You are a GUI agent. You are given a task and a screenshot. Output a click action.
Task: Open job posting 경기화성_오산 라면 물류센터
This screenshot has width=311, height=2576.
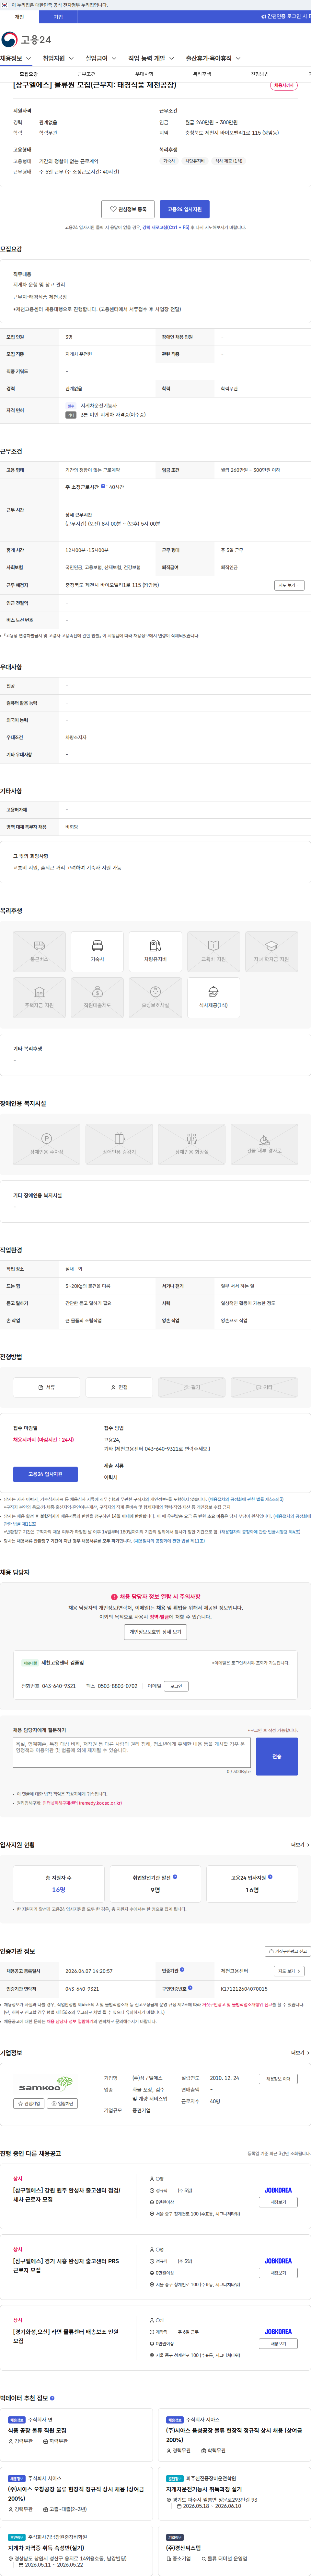66,2336
